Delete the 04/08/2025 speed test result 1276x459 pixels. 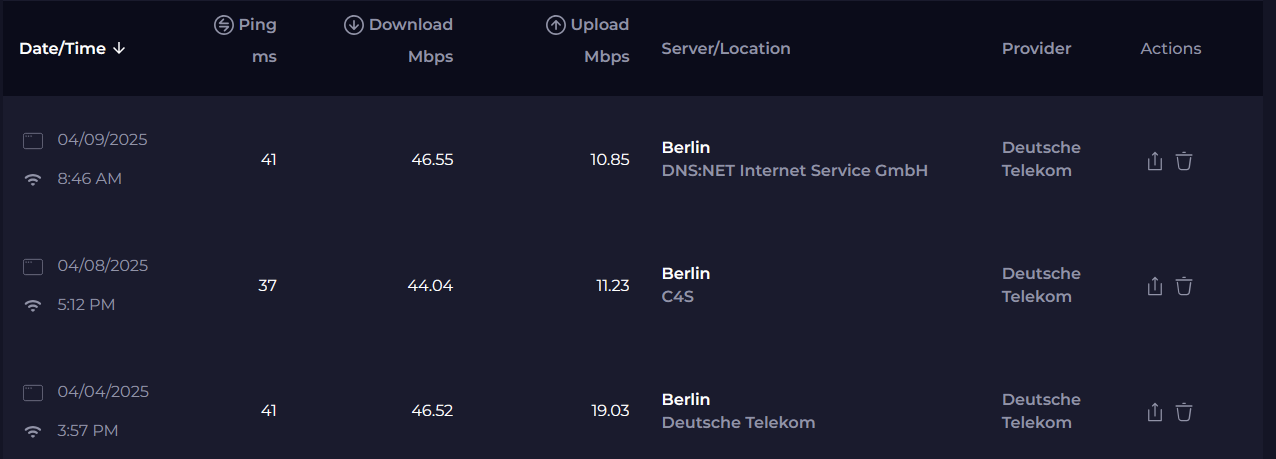pyautogui.click(x=1184, y=286)
